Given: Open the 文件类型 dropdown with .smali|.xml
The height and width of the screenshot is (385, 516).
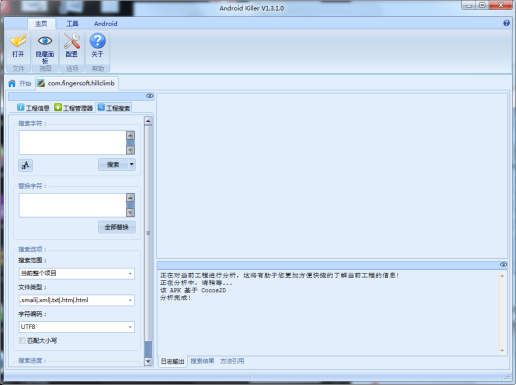Looking at the screenshot, I should pyautogui.click(x=77, y=300).
